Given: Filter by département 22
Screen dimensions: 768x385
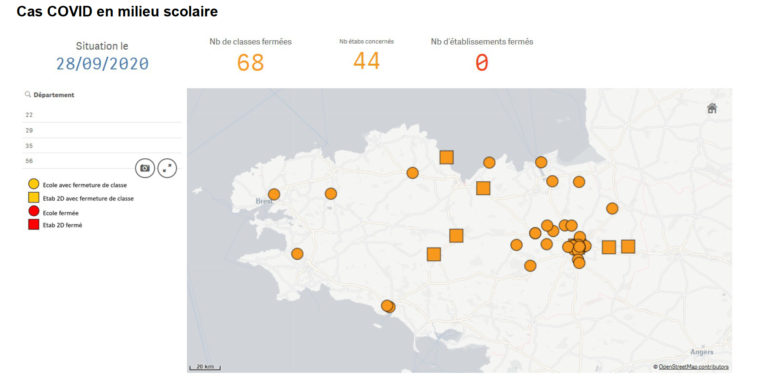Looking at the screenshot, I should (102, 115).
